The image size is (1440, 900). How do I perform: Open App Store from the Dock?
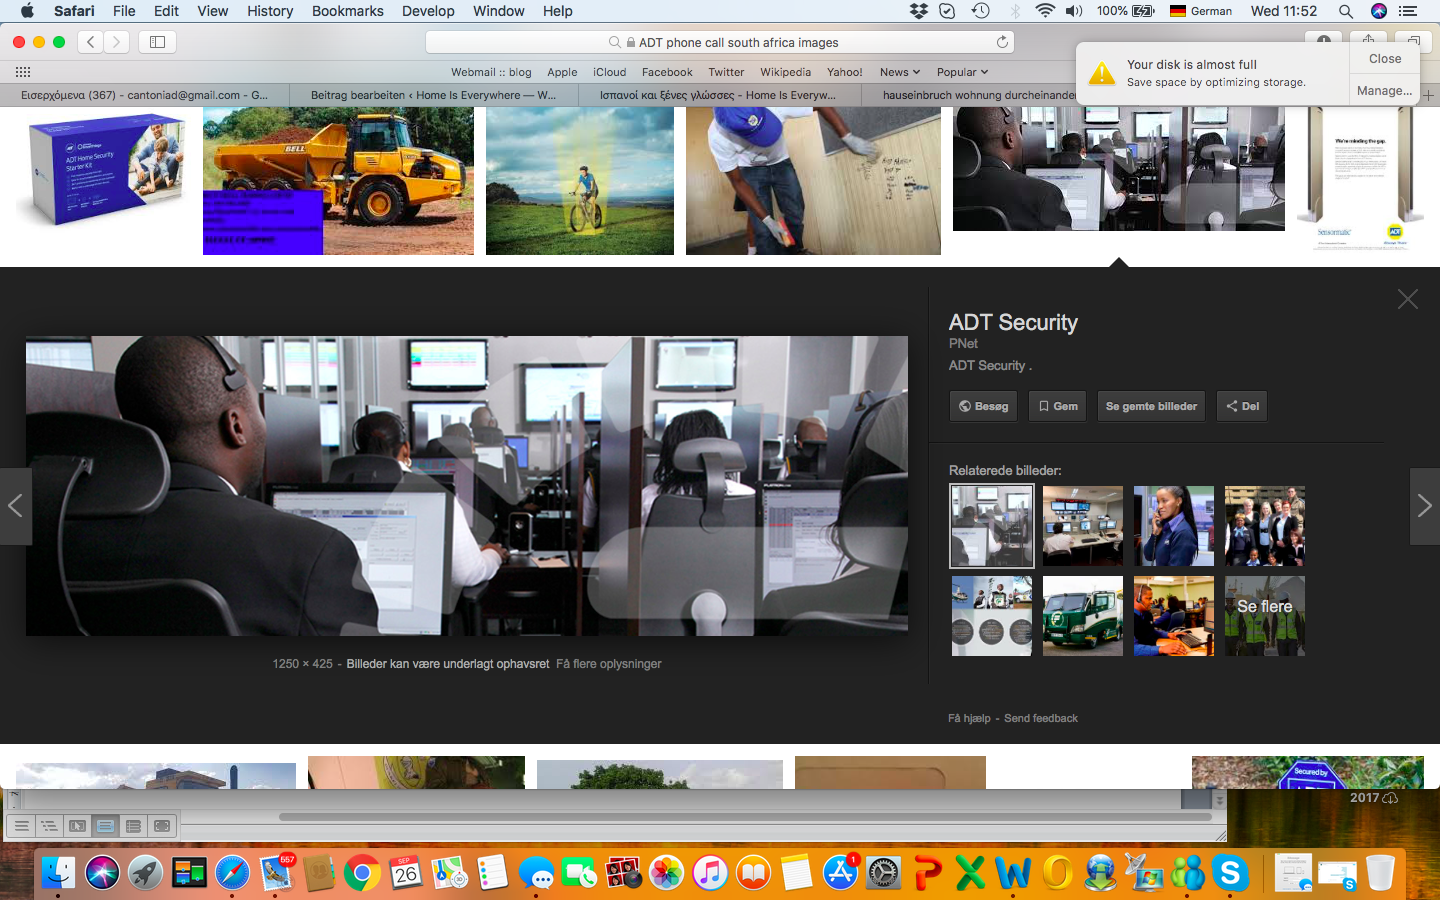(840, 873)
